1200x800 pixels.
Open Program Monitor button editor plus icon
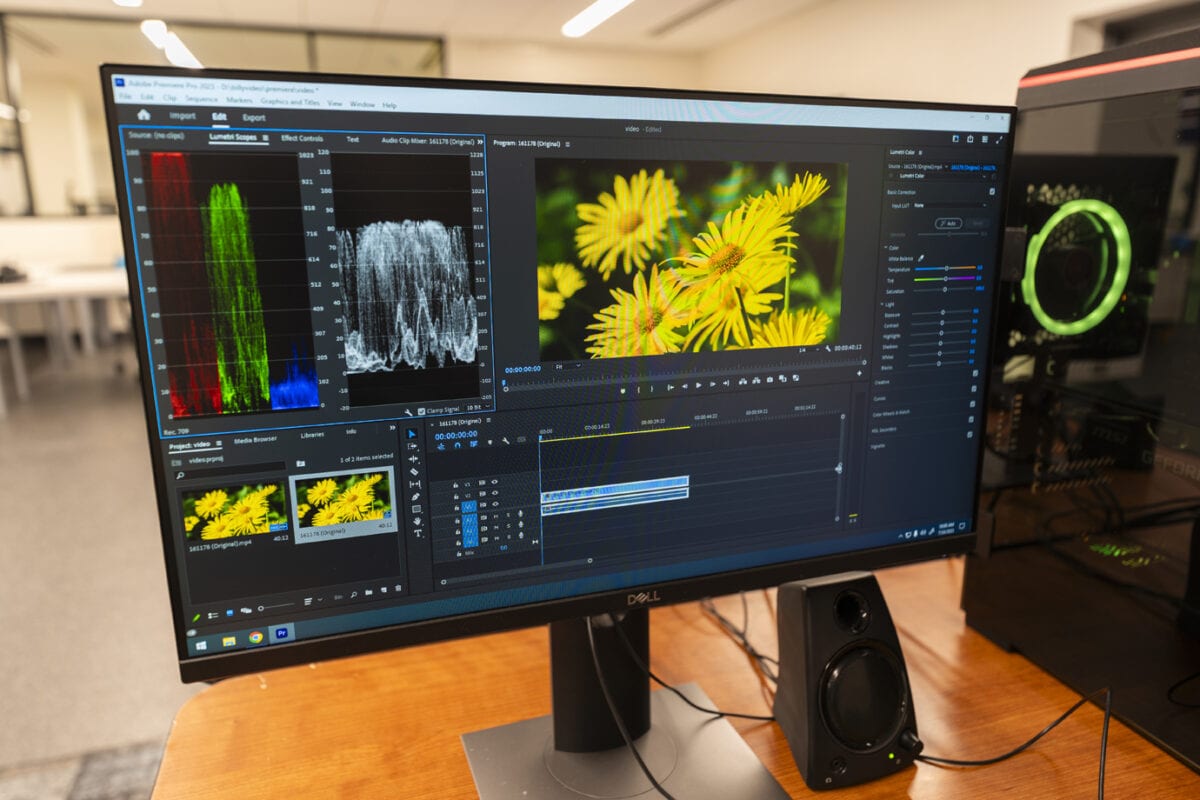pos(859,373)
